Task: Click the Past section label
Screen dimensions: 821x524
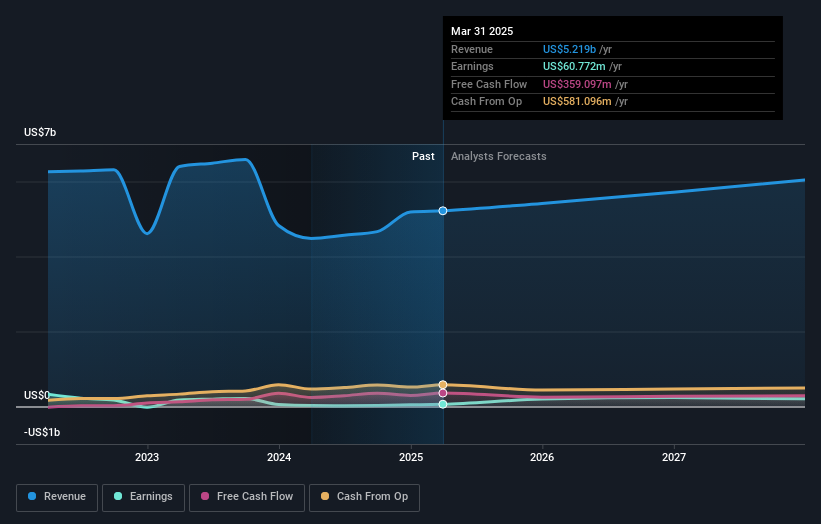Action: (423, 157)
